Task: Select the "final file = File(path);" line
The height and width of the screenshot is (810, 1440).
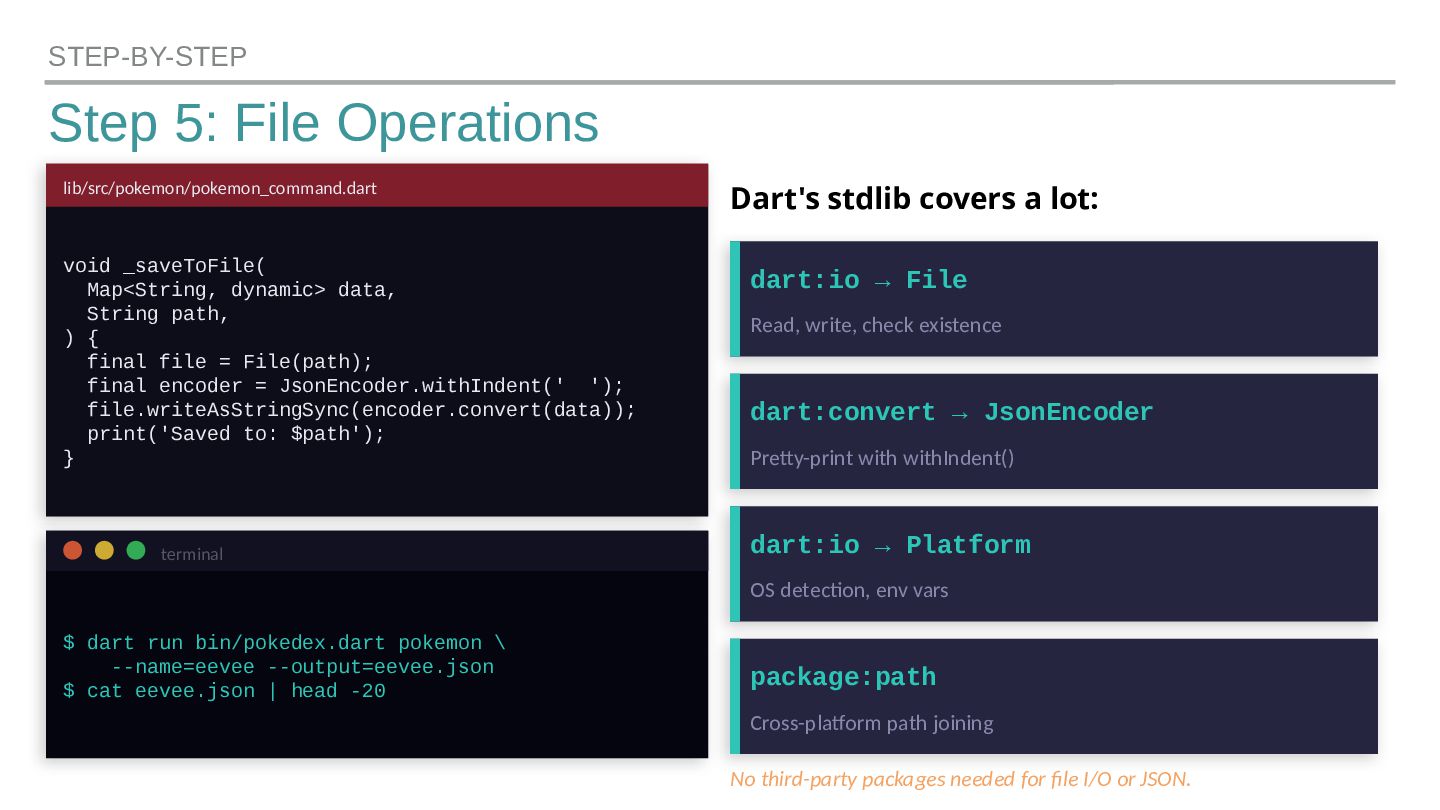Action: click(230, 362)
